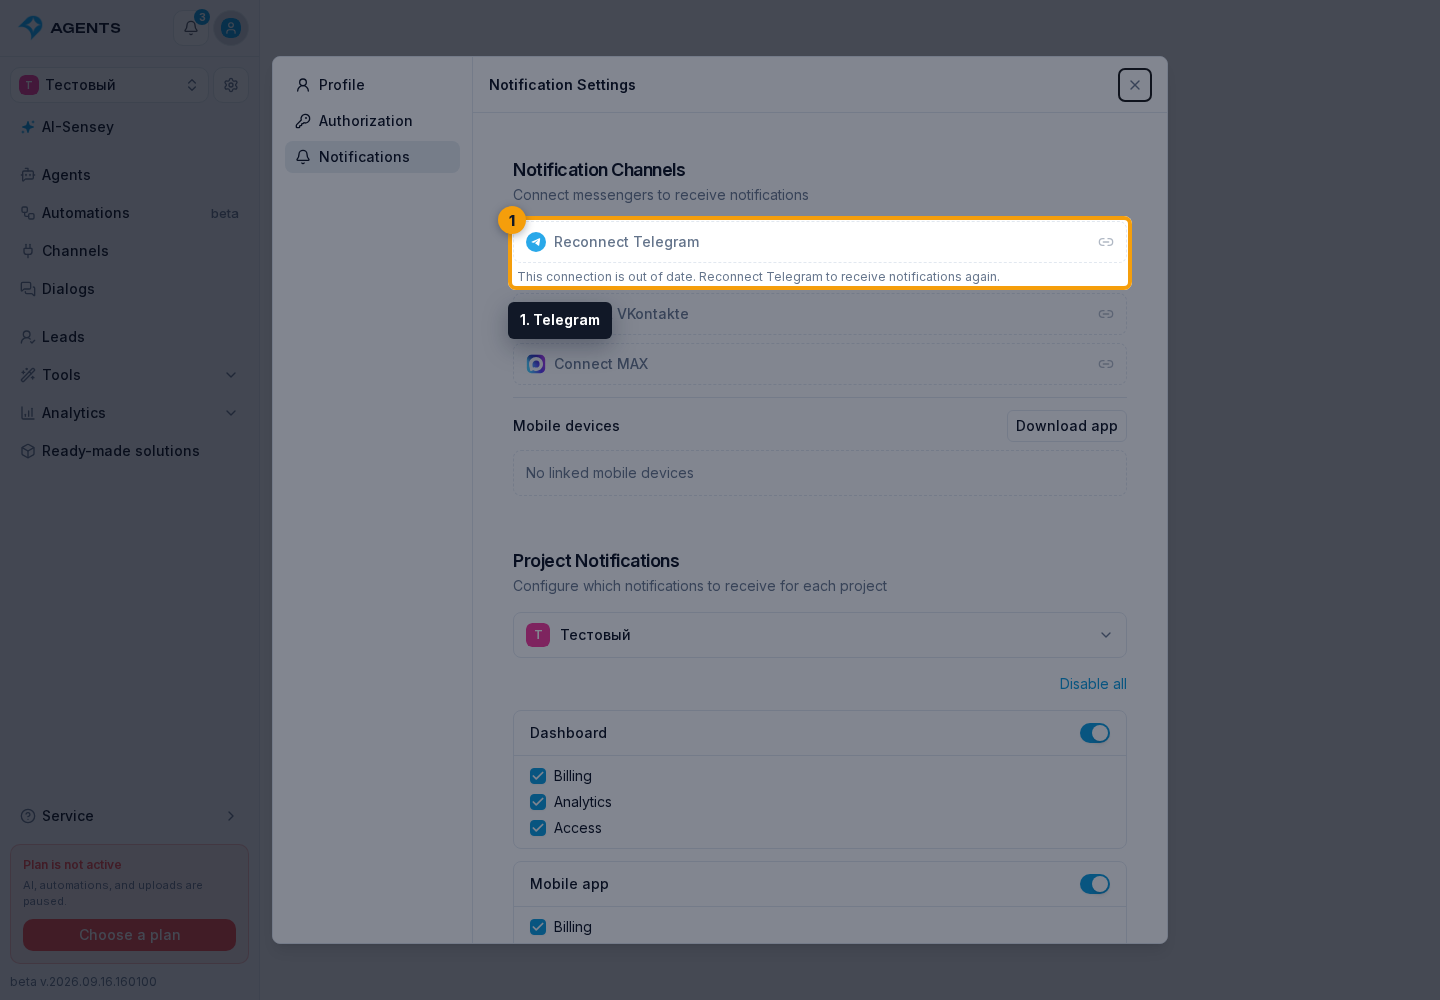Click the notification bell icon
Image resolution: width=1440 pixels, height=1000 pixels.
tap(191, 28)
